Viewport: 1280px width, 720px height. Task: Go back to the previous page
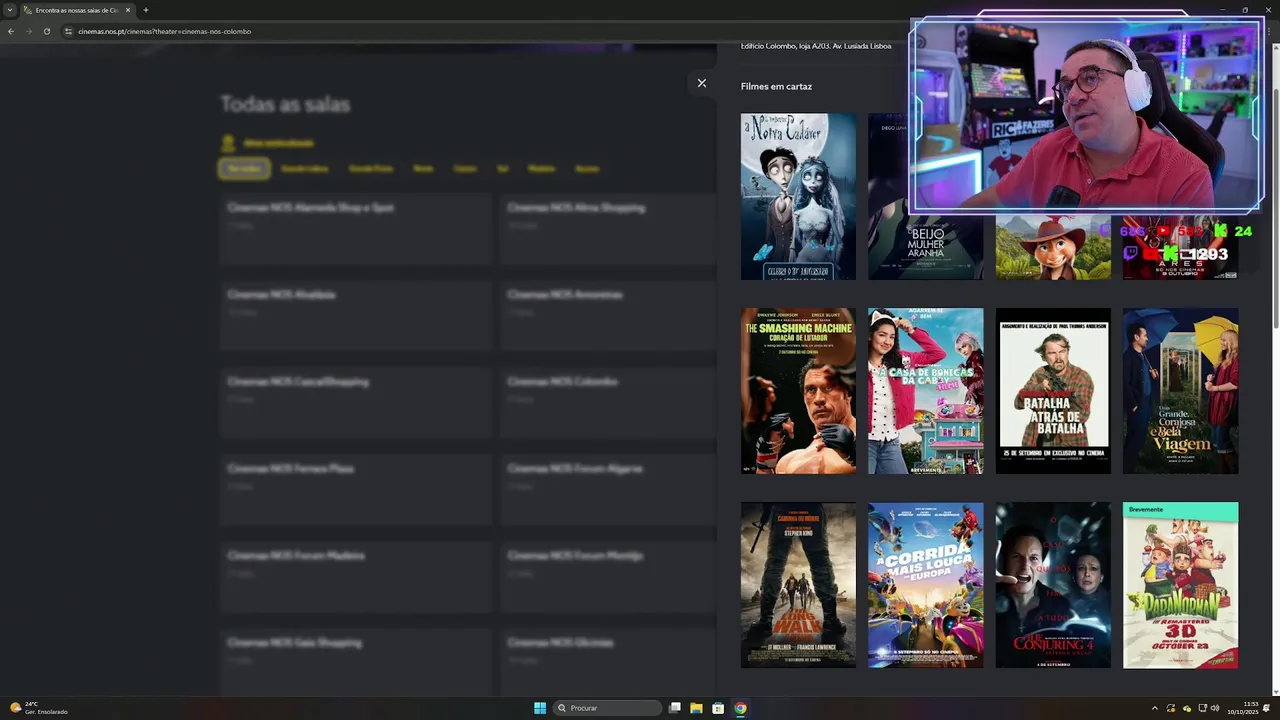pos(11,31)
